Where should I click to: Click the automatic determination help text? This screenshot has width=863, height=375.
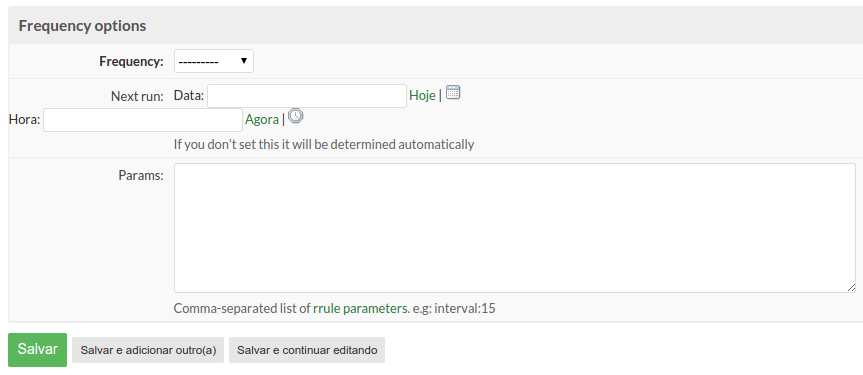(x=324, y=145)
